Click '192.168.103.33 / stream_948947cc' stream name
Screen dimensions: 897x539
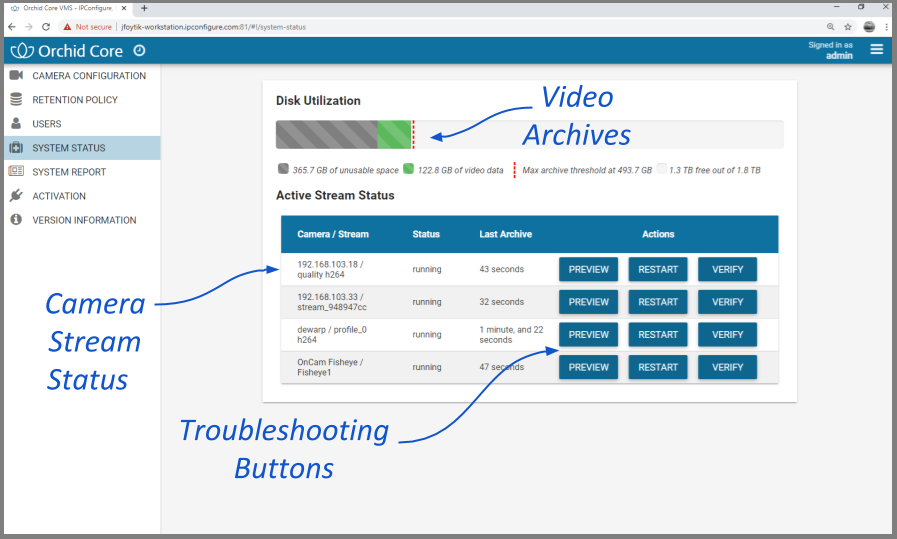(332, 302)
